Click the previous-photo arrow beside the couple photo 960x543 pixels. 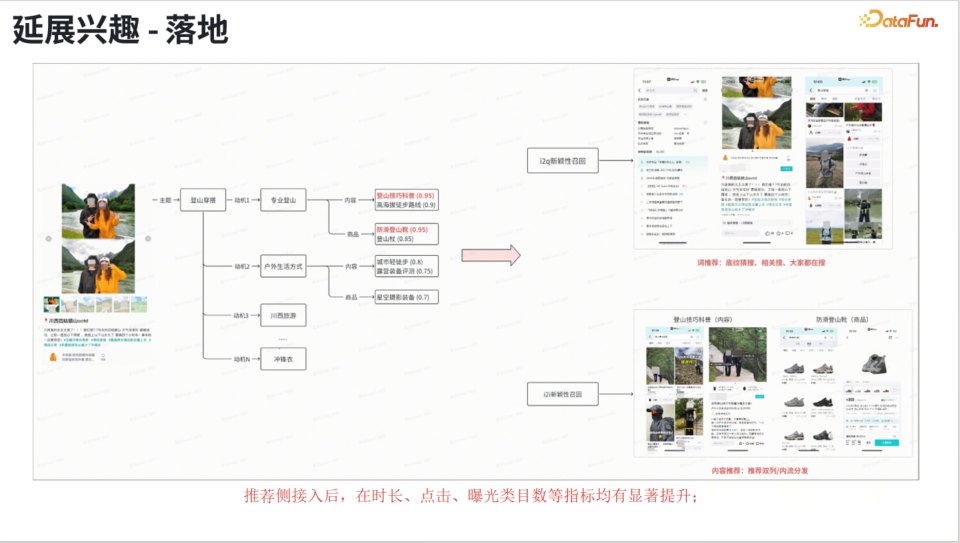[x=49, y=239]
